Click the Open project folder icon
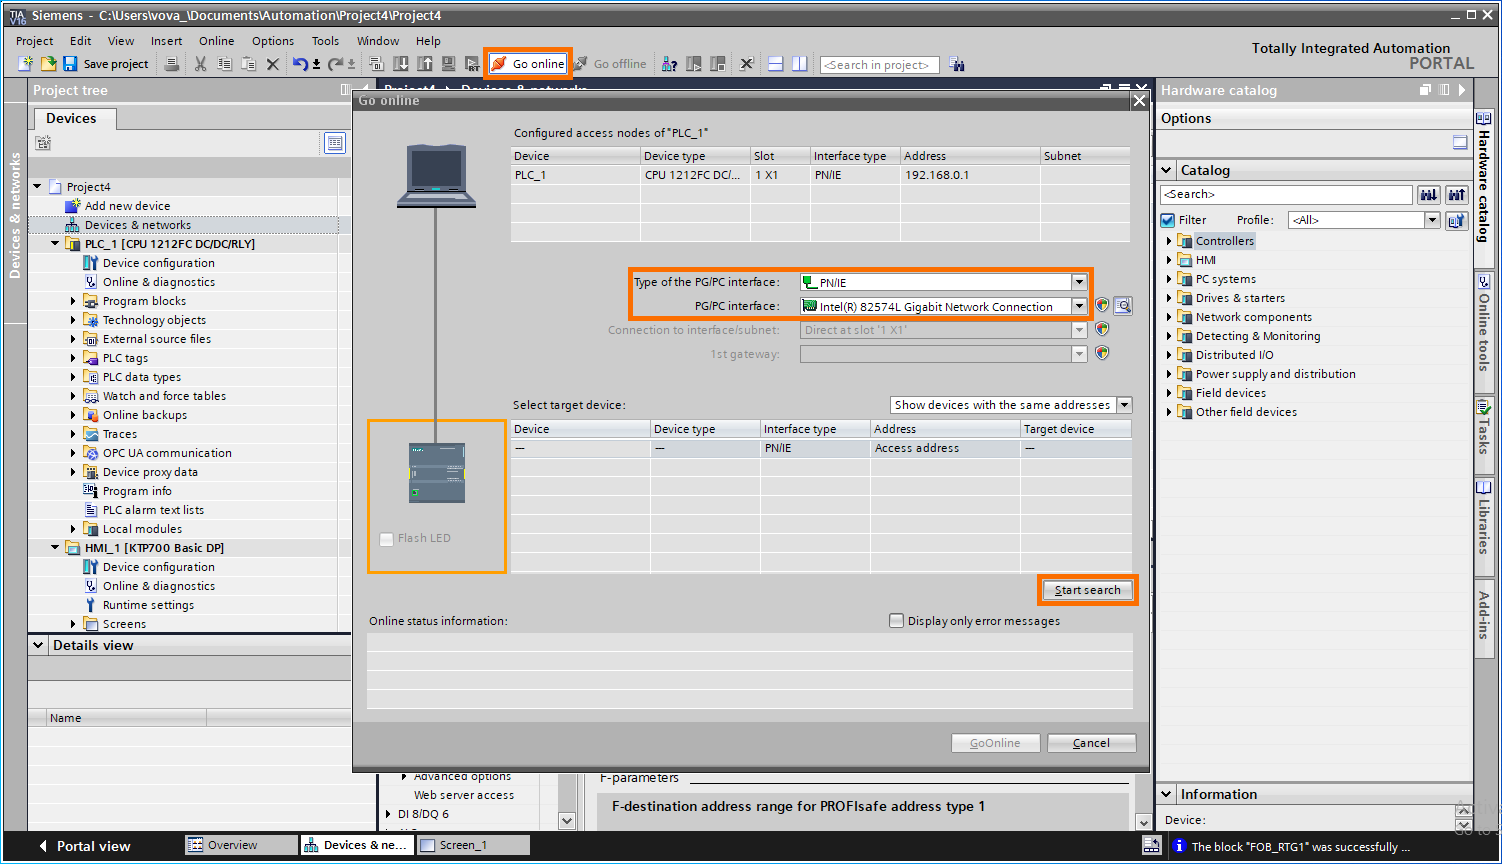 pos(48,64)
